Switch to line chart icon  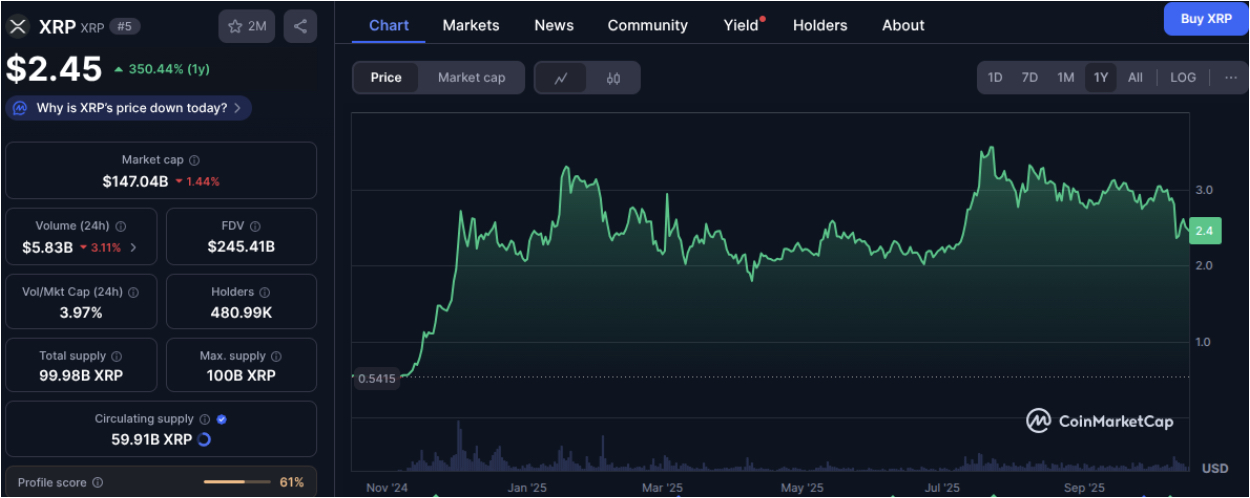tap(561, 78)
